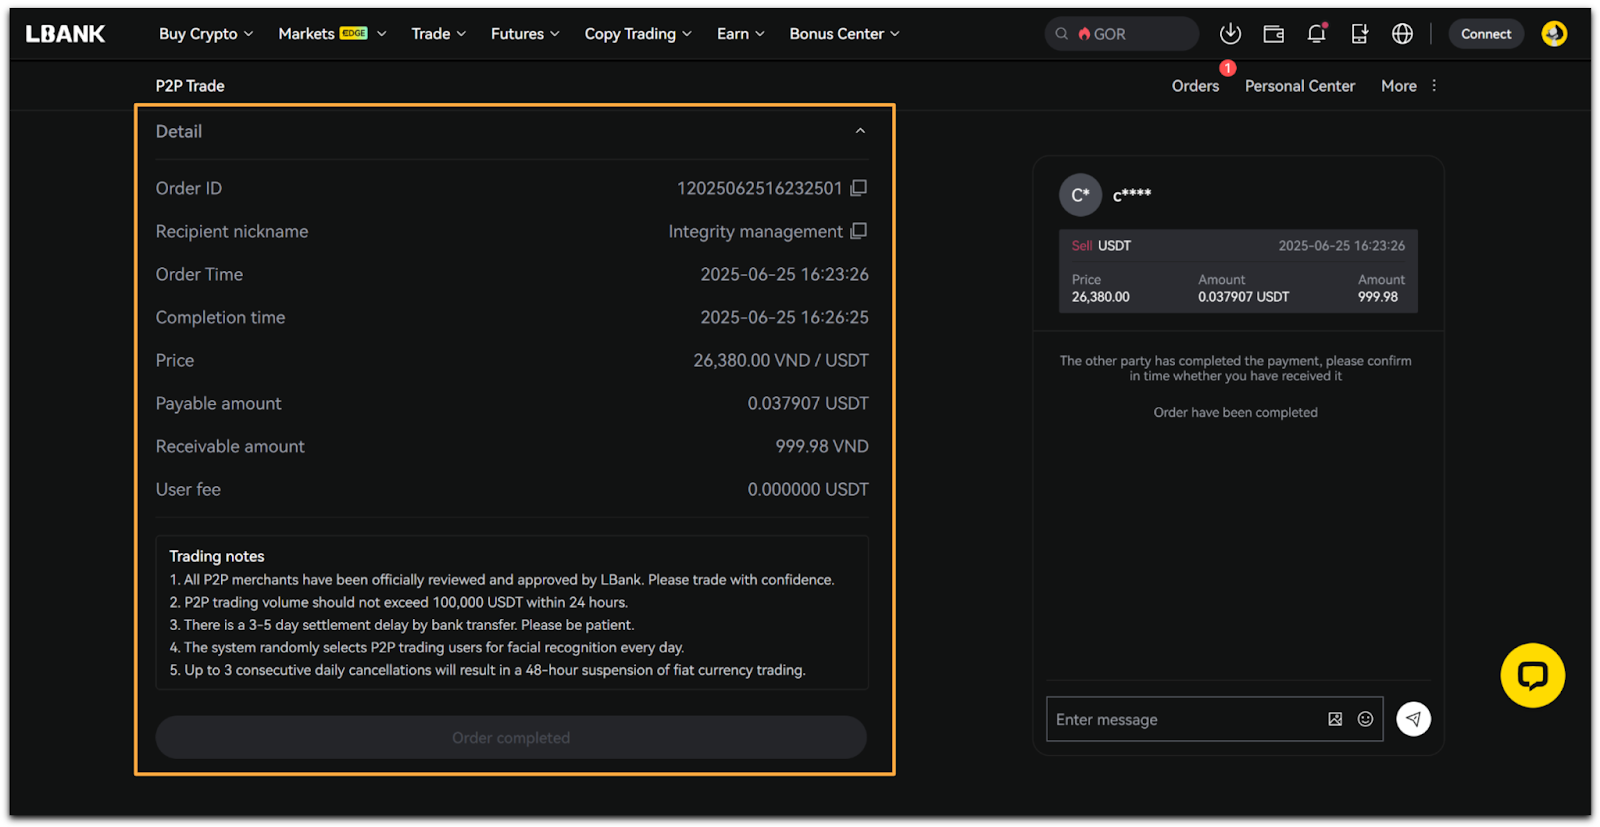The width and height of the screenshot is (1600, 827).
Task: Go to Personal Center
Action: [1299, 86]
